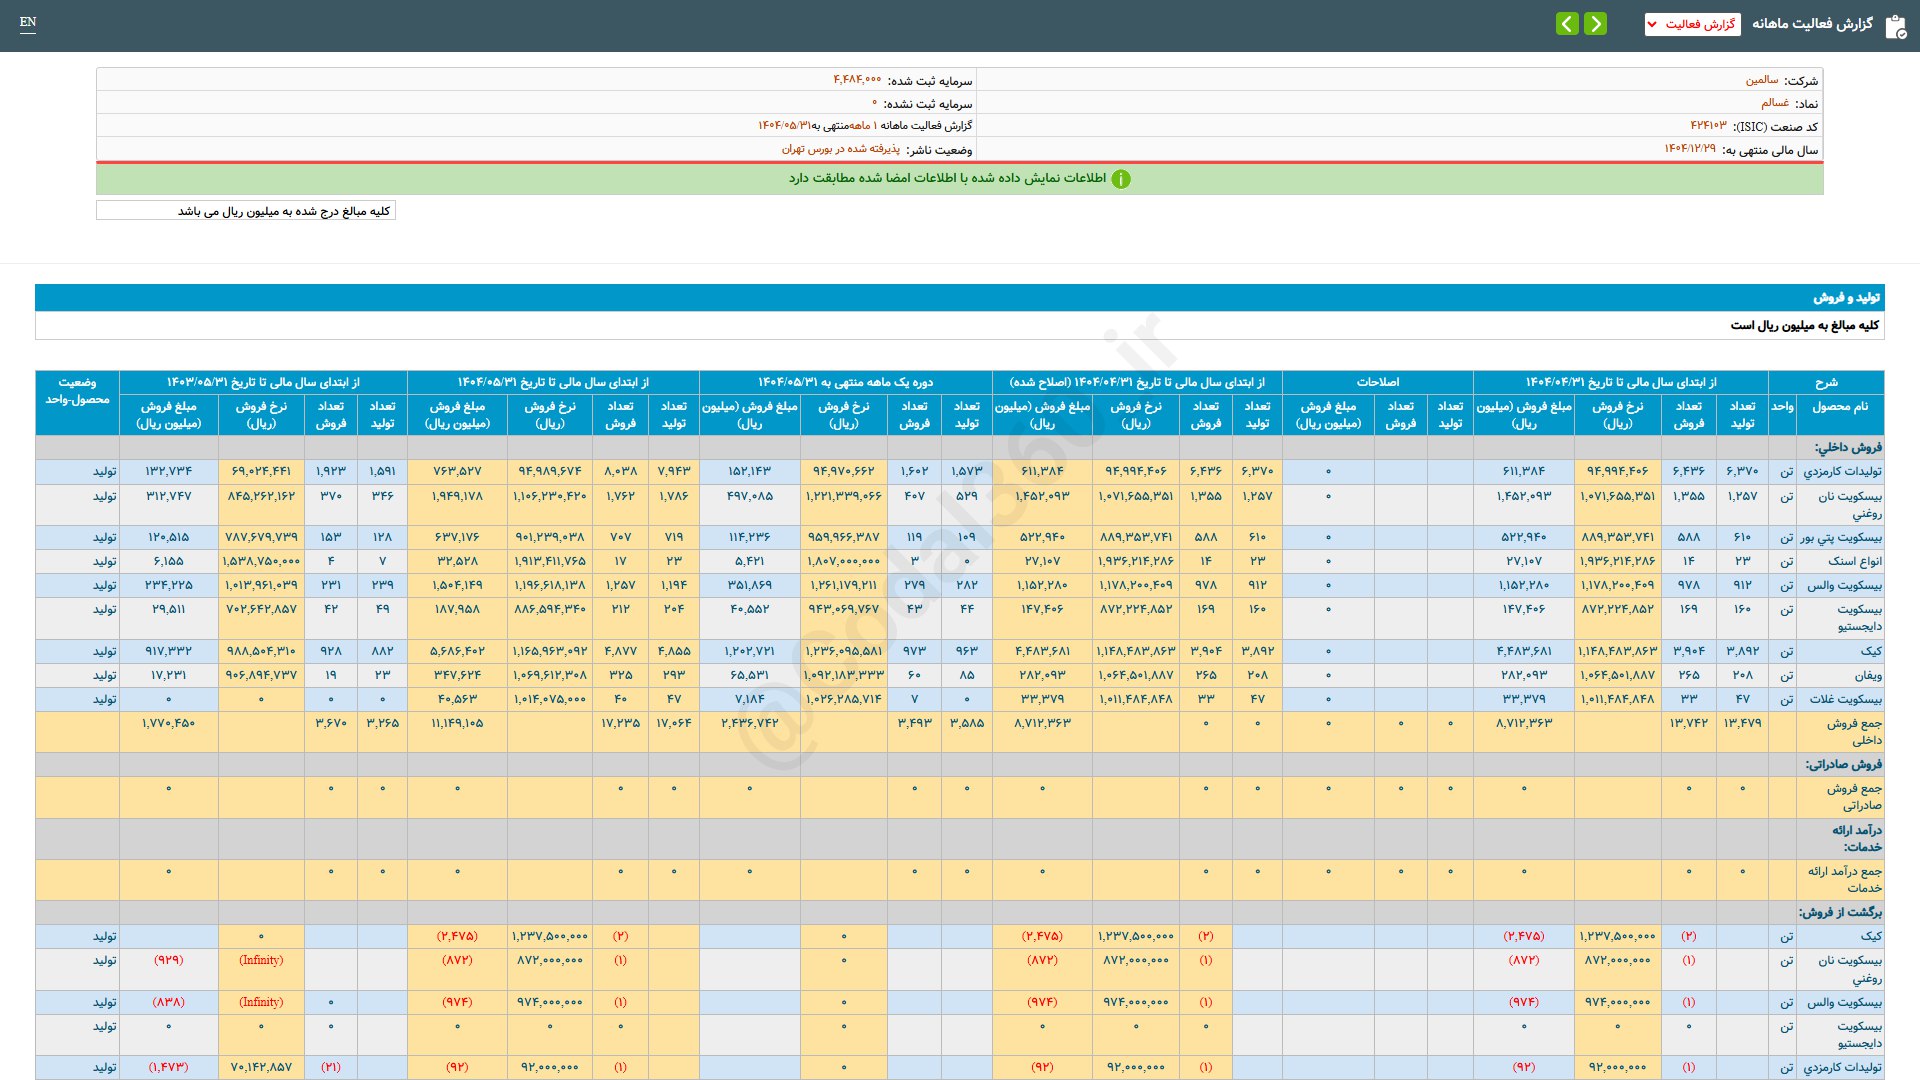Open the گزارش فعالیت dropdown

[1692, 24]
